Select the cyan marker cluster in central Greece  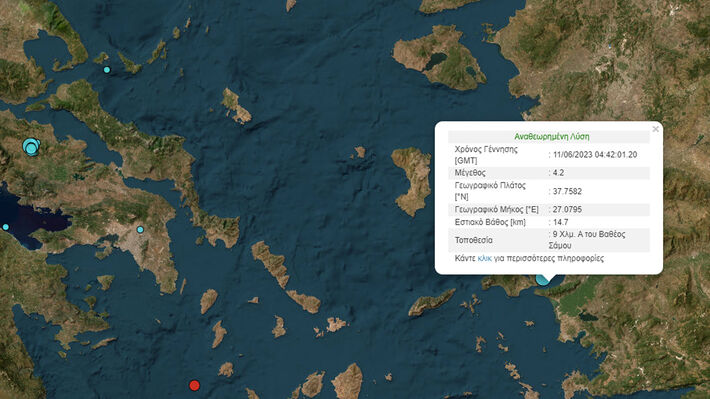point(31,147)
